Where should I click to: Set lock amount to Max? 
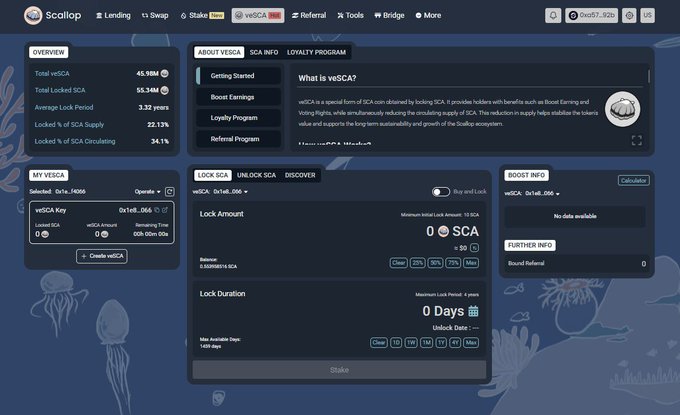[471, 263]
